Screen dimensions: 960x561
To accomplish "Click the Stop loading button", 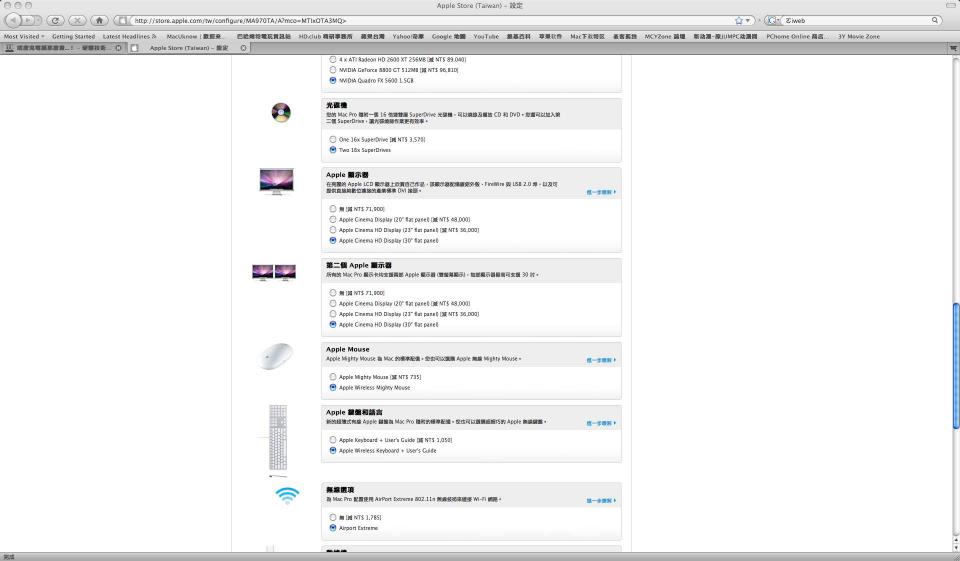I will pos(77,20).
